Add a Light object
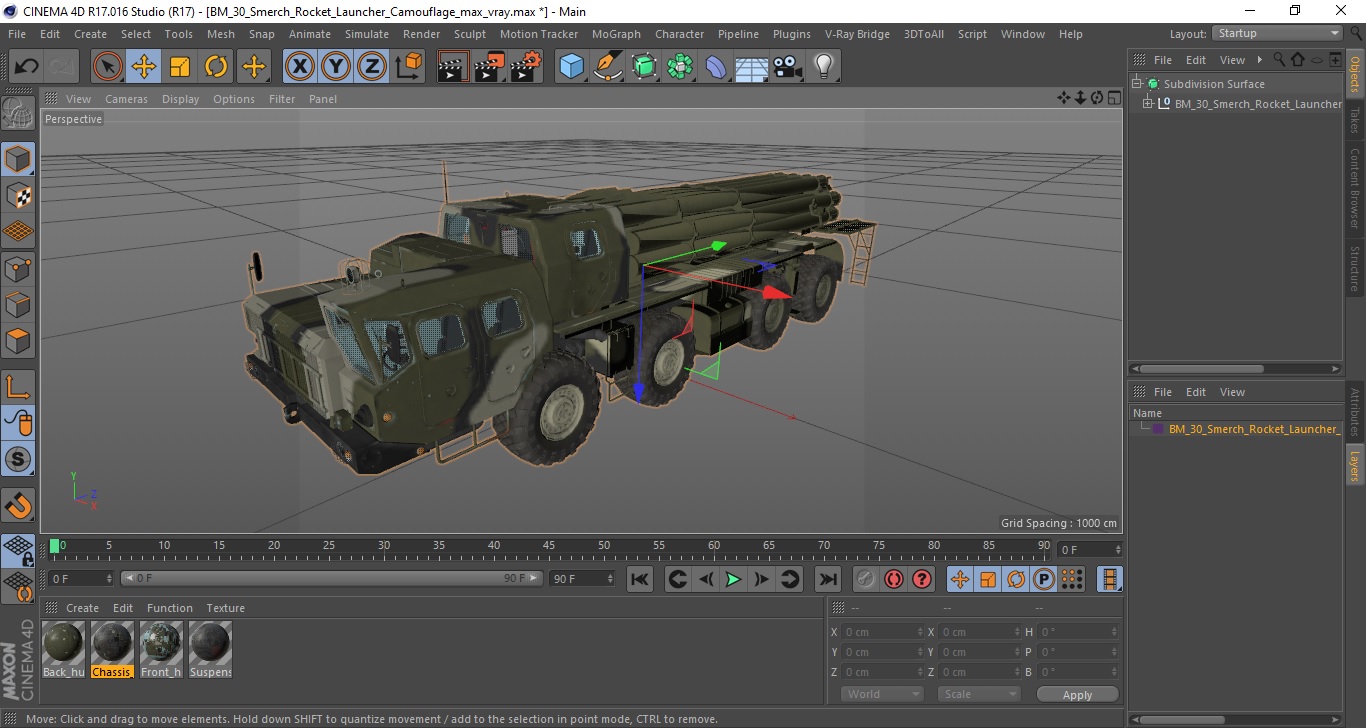This screenshot has width=1366, height=728. pos(823,67)
